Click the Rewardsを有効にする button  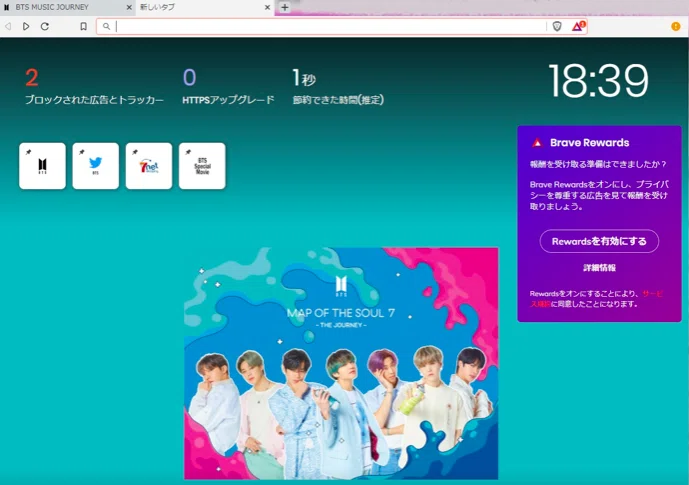pos(599,241)
